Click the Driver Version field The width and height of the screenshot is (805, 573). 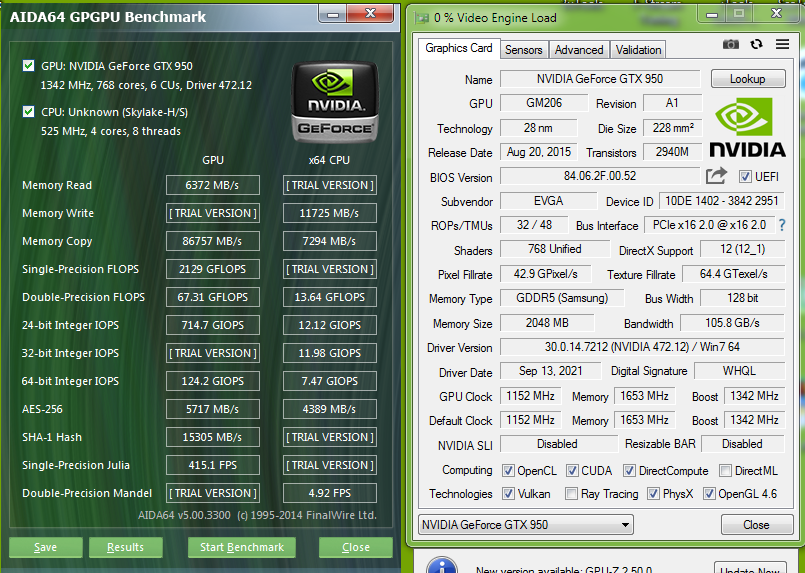click(x=642, y=347)
